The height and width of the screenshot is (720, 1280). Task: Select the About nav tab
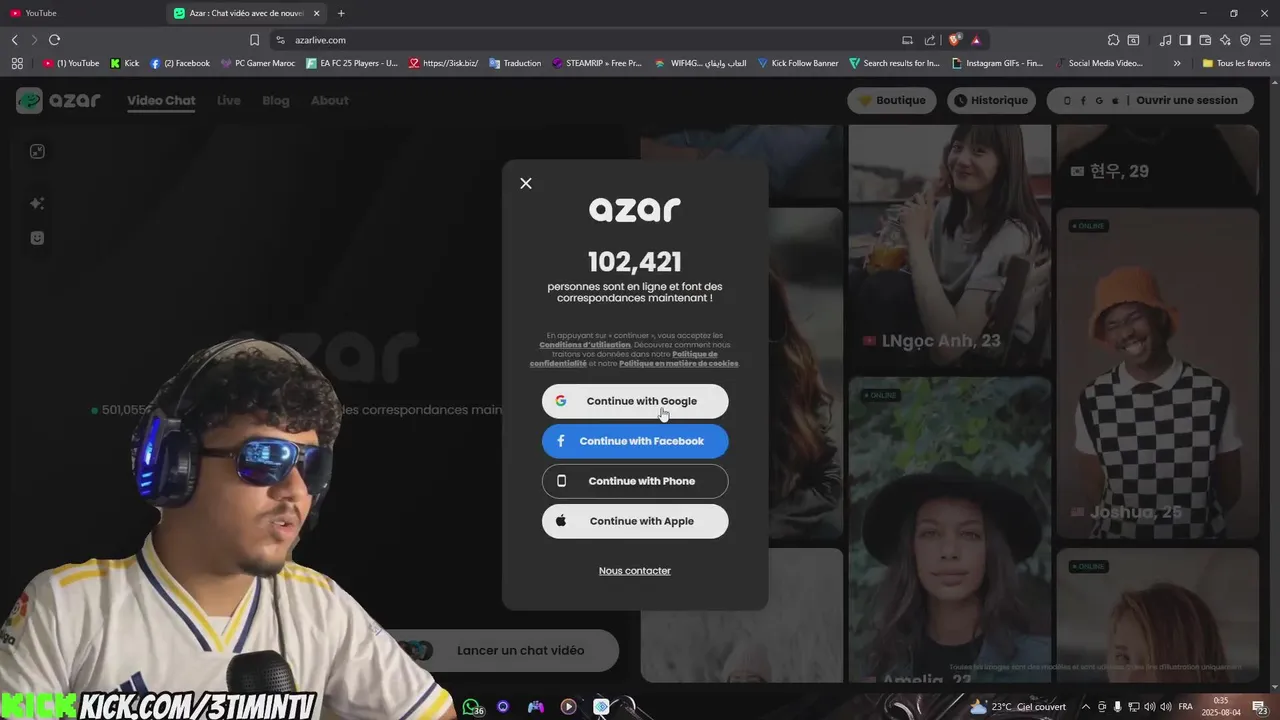330,101
